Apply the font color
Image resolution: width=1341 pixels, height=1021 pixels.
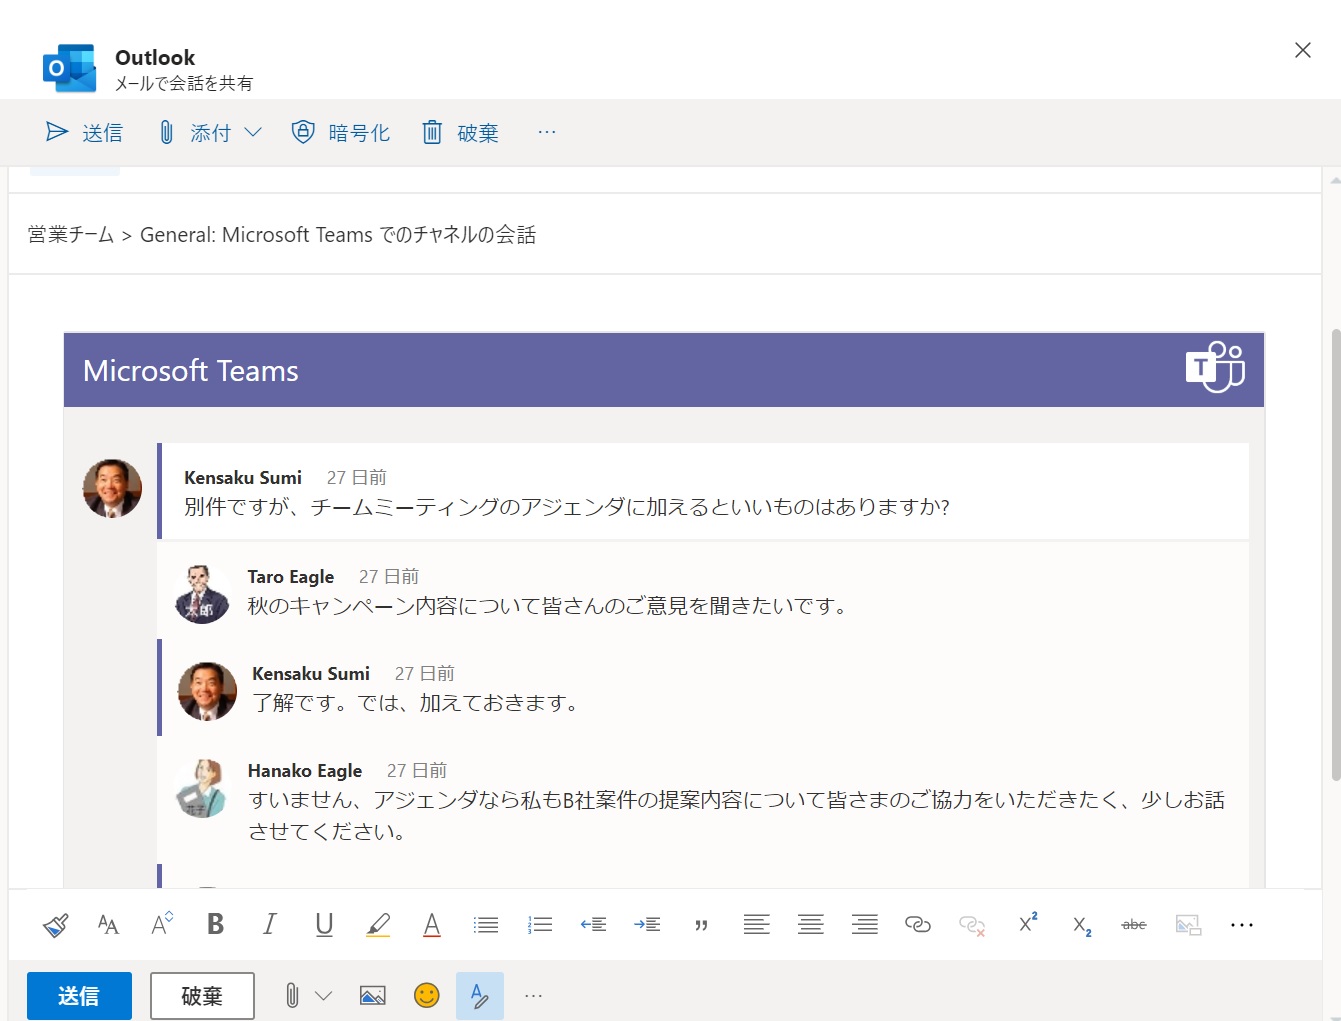pos(432,925)
